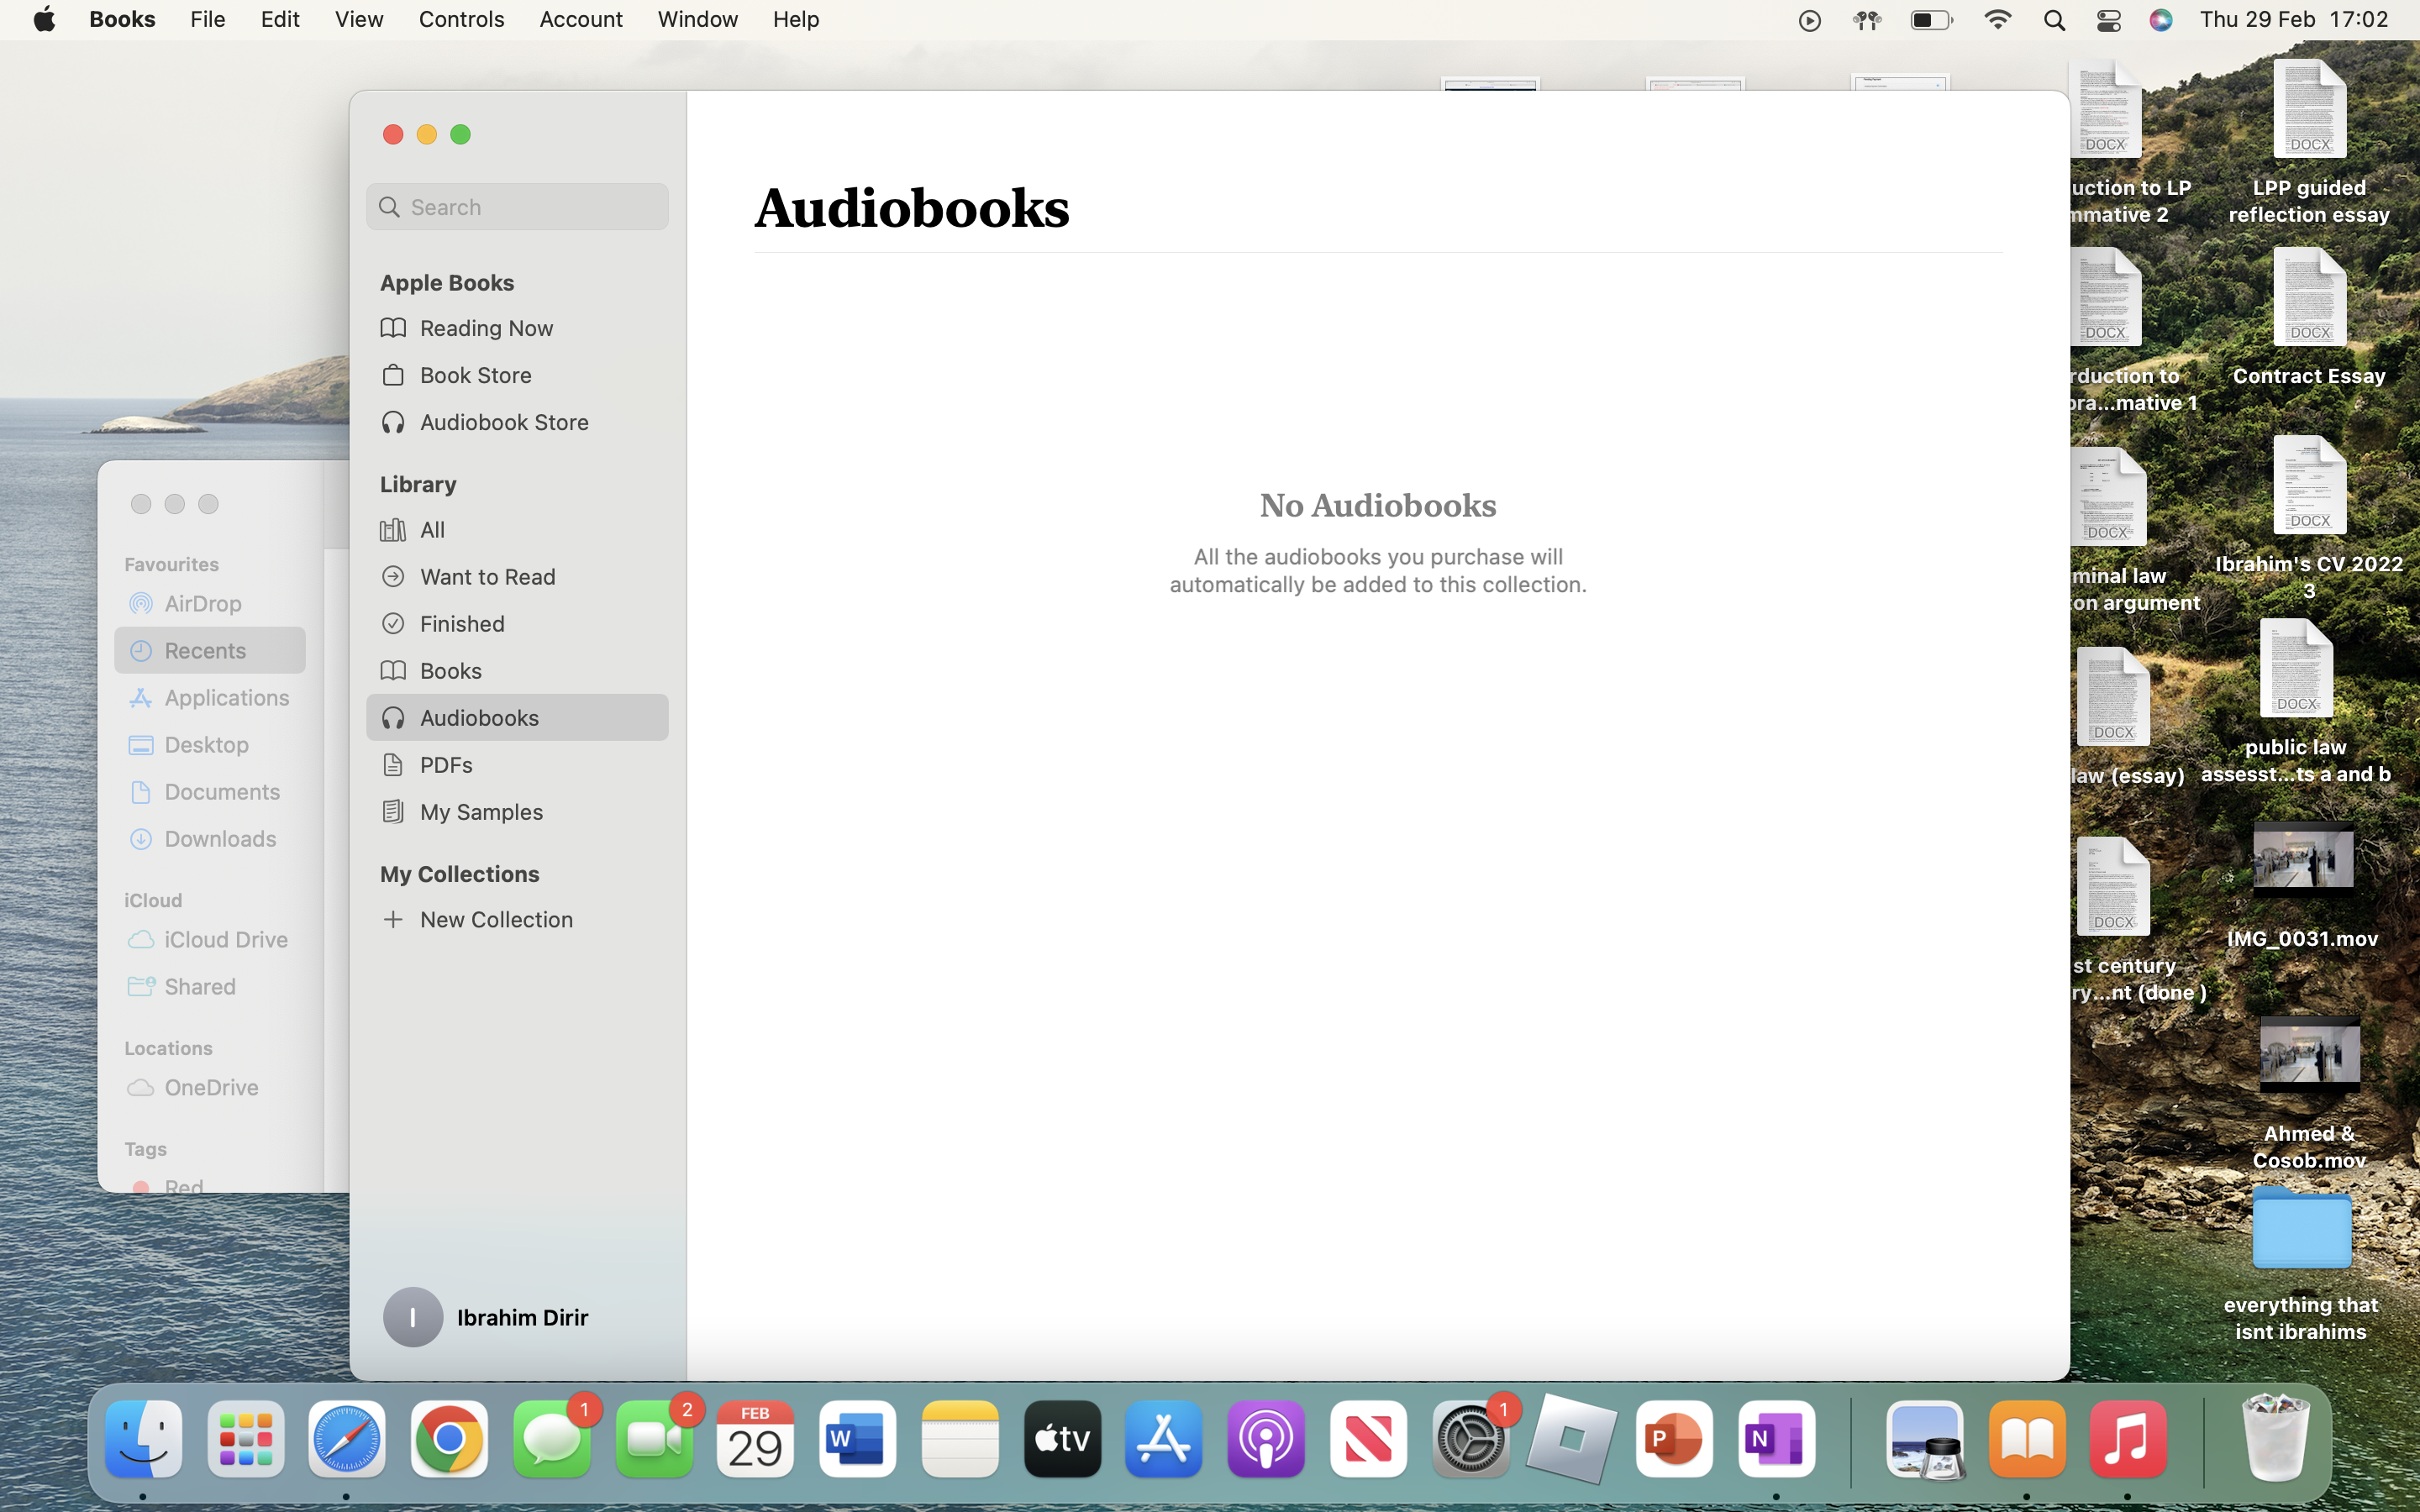Open the Window menu

point(698,20)
